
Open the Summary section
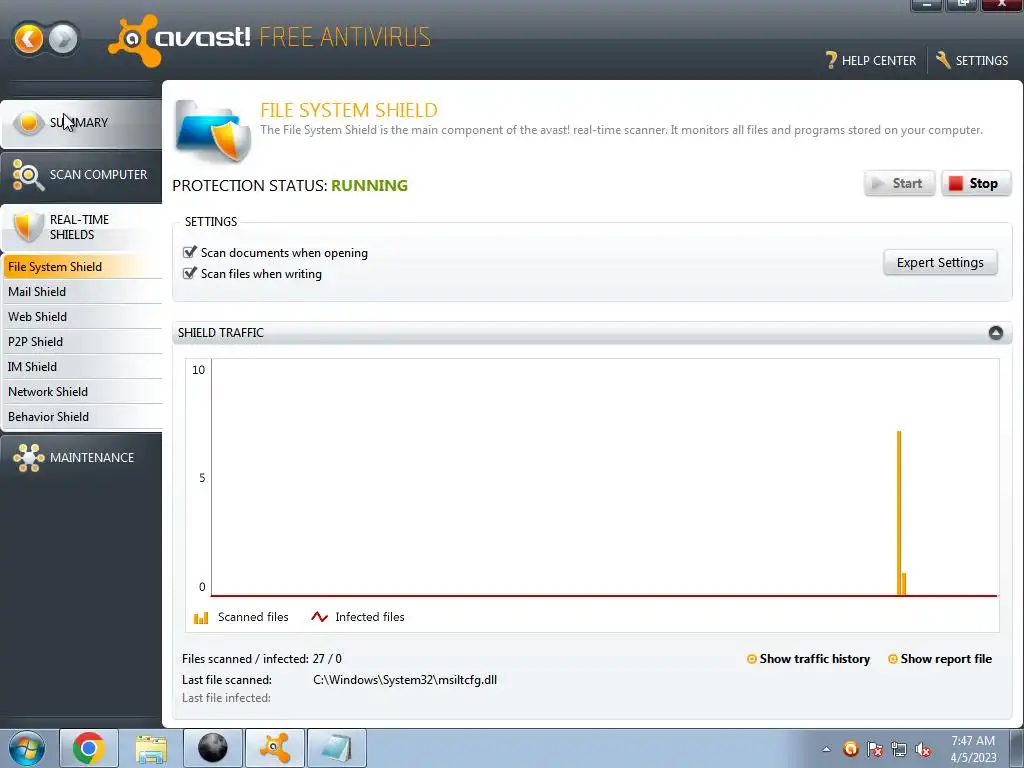(x=81, y=123)
